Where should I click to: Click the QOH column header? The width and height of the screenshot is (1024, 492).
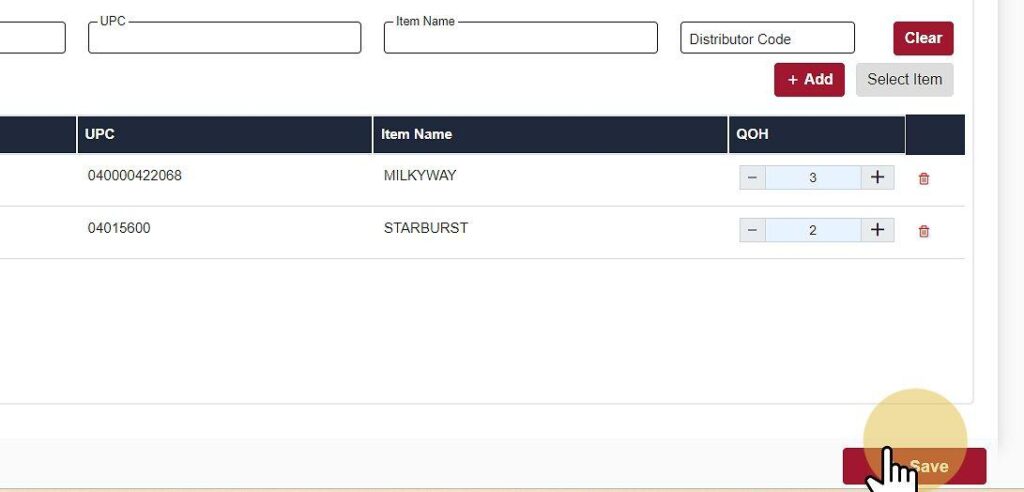pyautogui.click(x=753, y=134)
